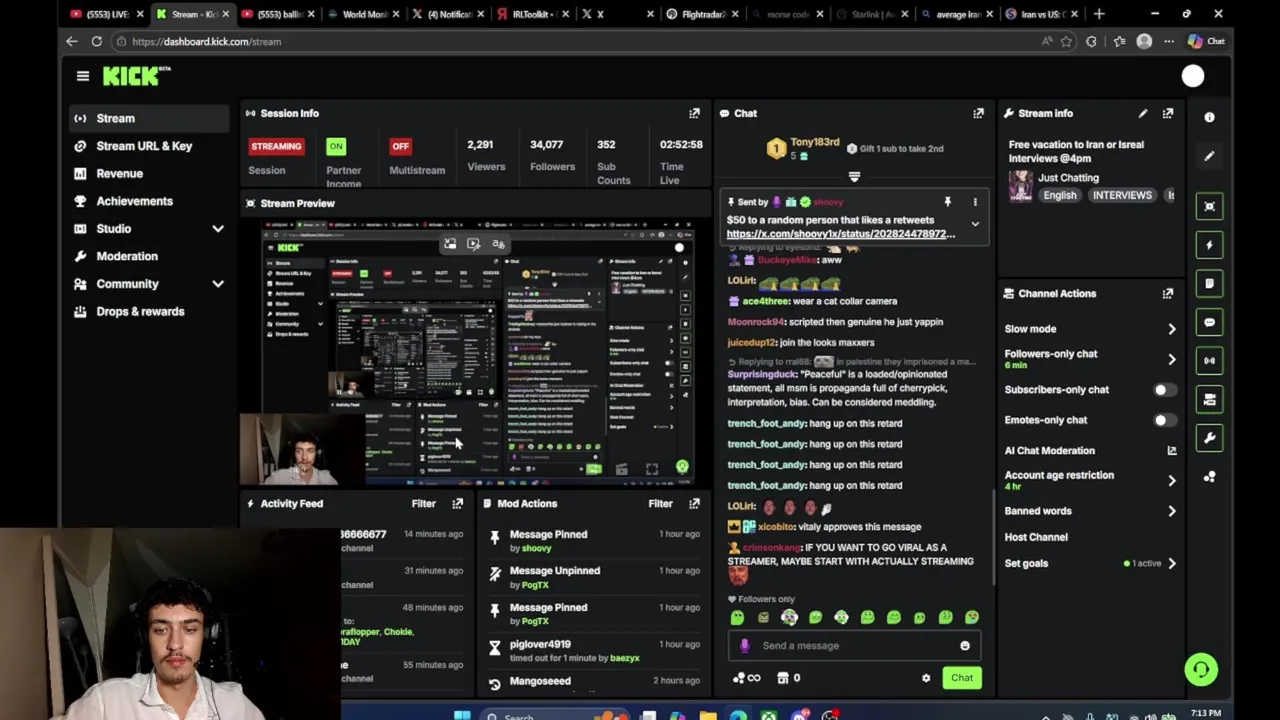Click the speech bubble icon in right sidebar

click(x=1209, y=323)
